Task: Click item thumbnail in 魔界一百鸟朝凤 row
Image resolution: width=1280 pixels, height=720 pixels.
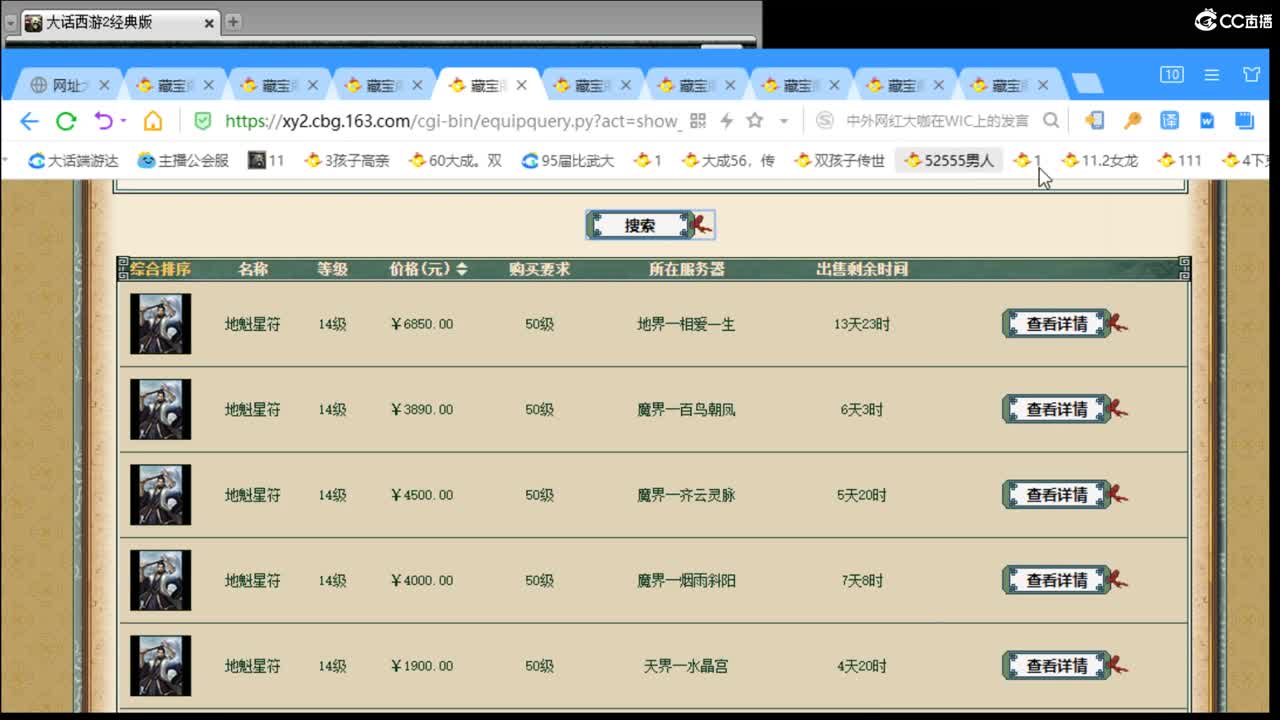Action: click(160, 409)
